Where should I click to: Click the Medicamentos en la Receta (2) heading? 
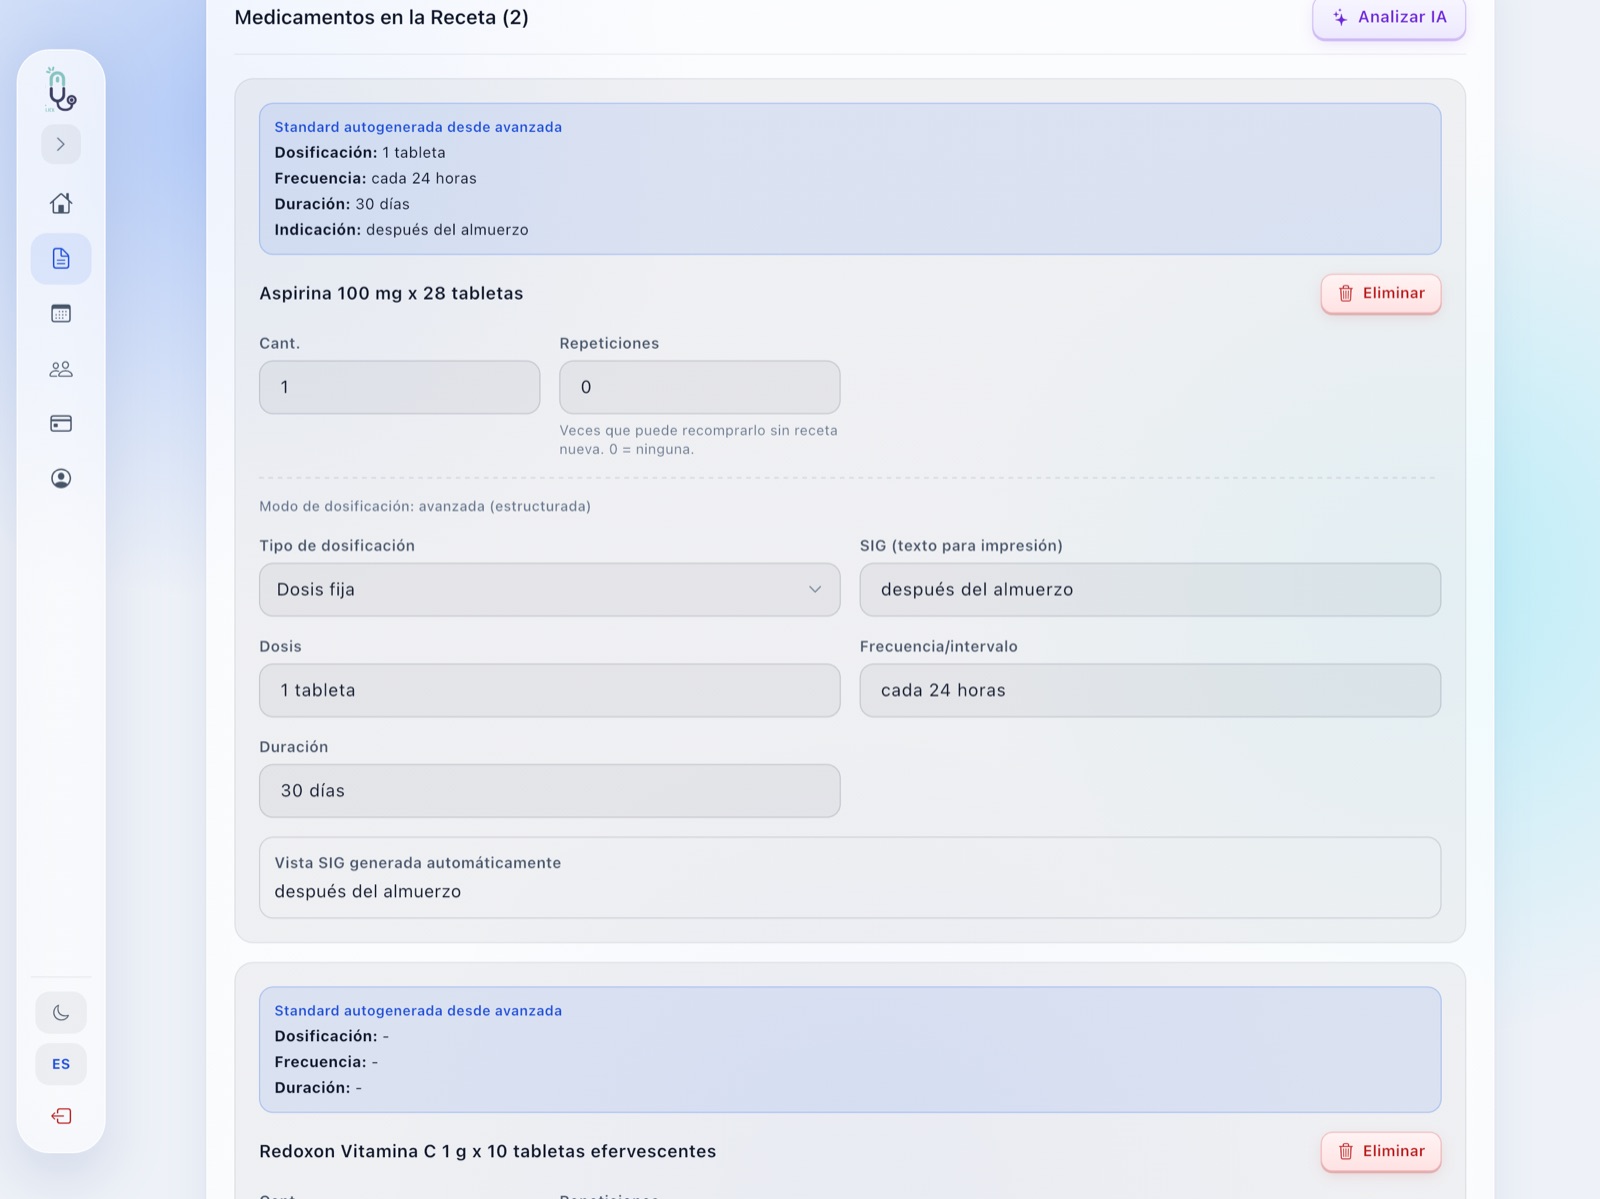pos(382,17)
